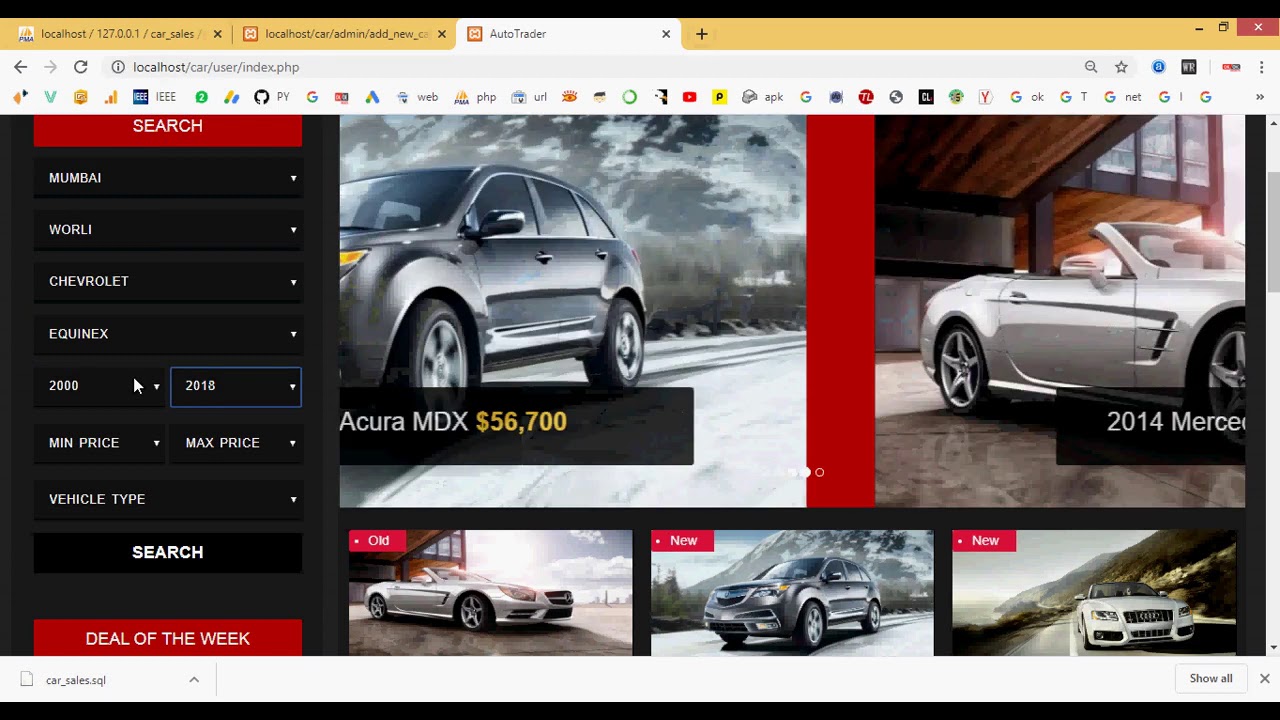This screenshot has width=1280, height=720.
Task: Open the apk bookmark
Action: click(763, 97)
